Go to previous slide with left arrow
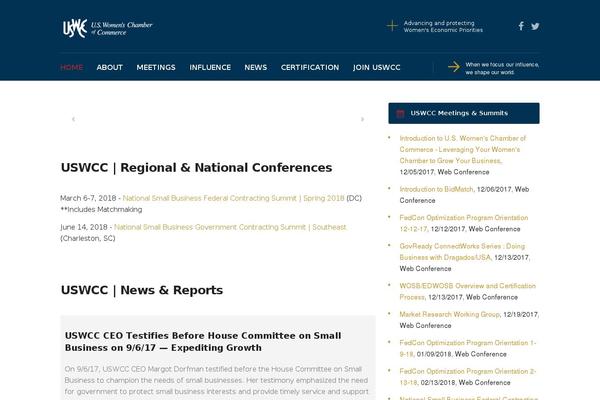 [x=73, y=119]
